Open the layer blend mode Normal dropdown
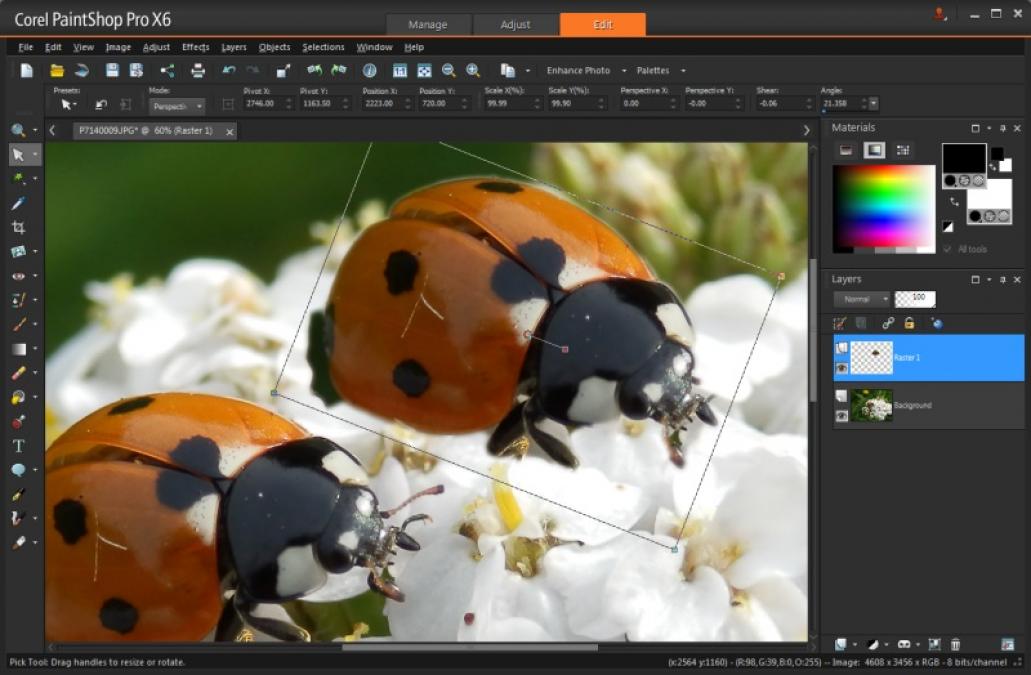Image resolution: width=1031 pixels, height=675 pixels. click(862, 299)
